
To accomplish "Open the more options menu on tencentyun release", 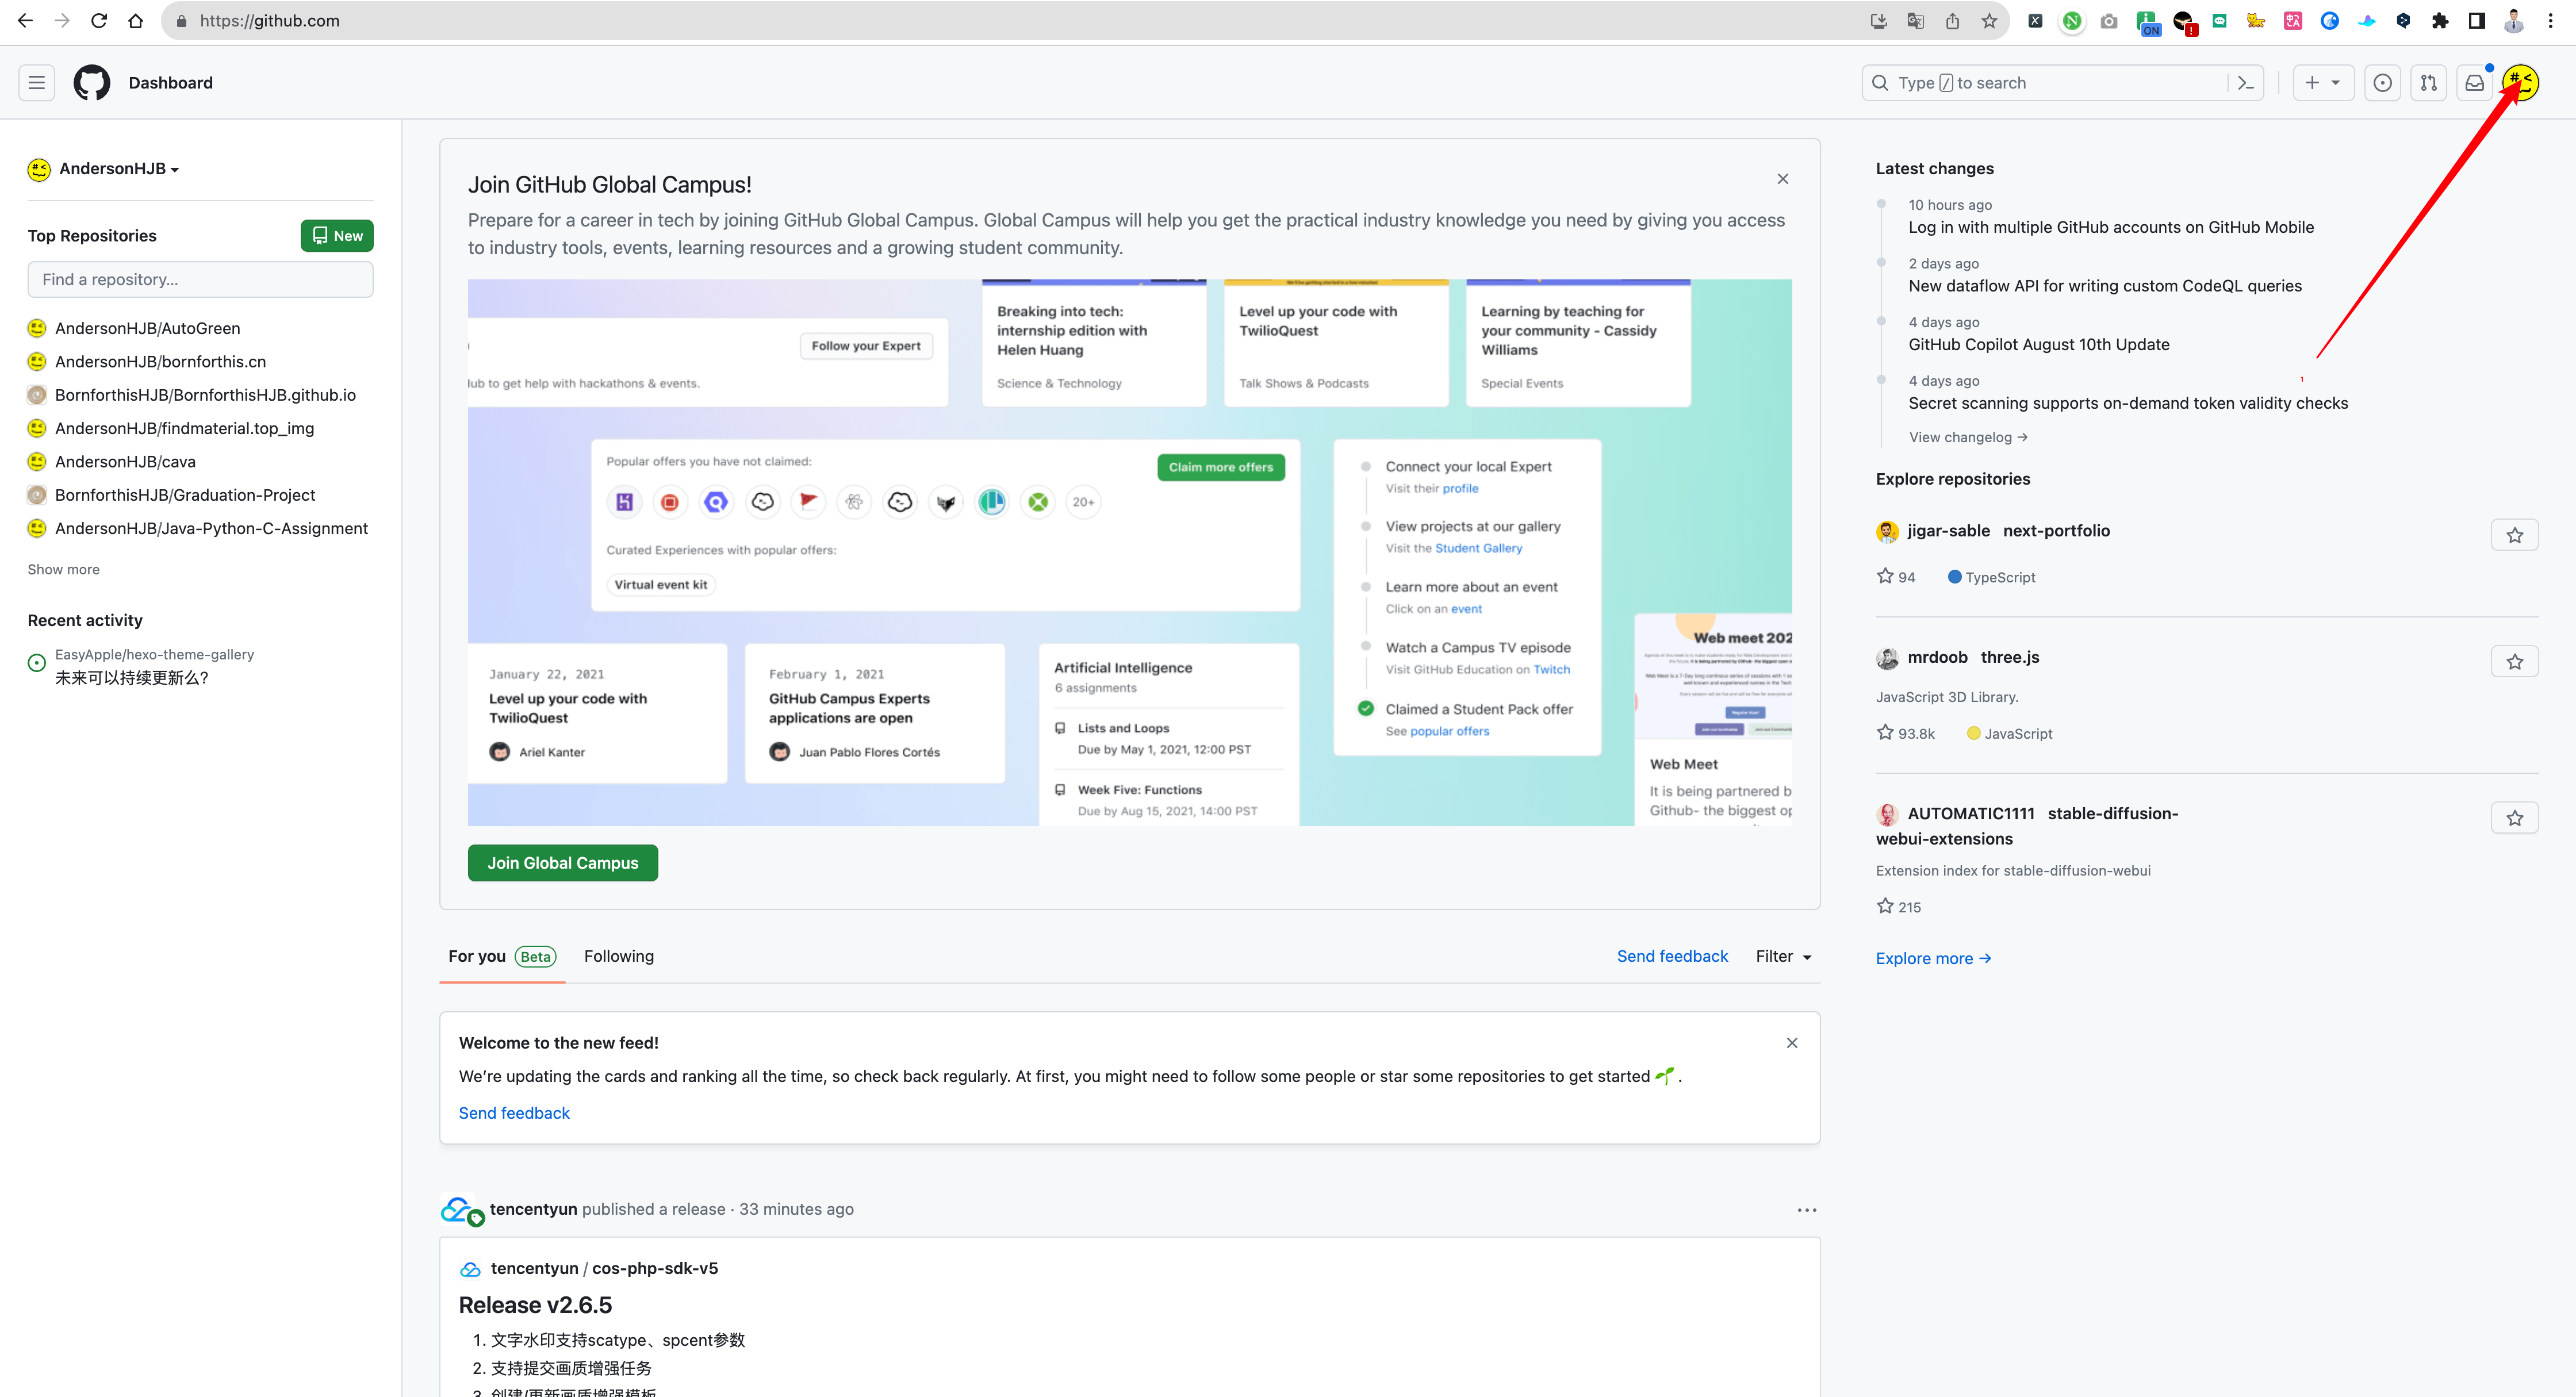I will (x=1807, y=1210).
